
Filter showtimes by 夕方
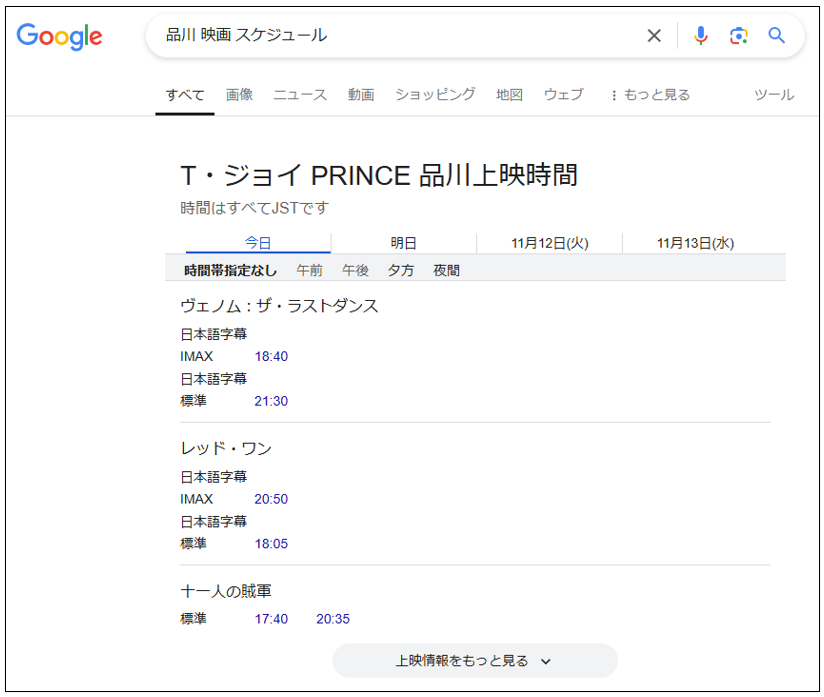(400, 271)
